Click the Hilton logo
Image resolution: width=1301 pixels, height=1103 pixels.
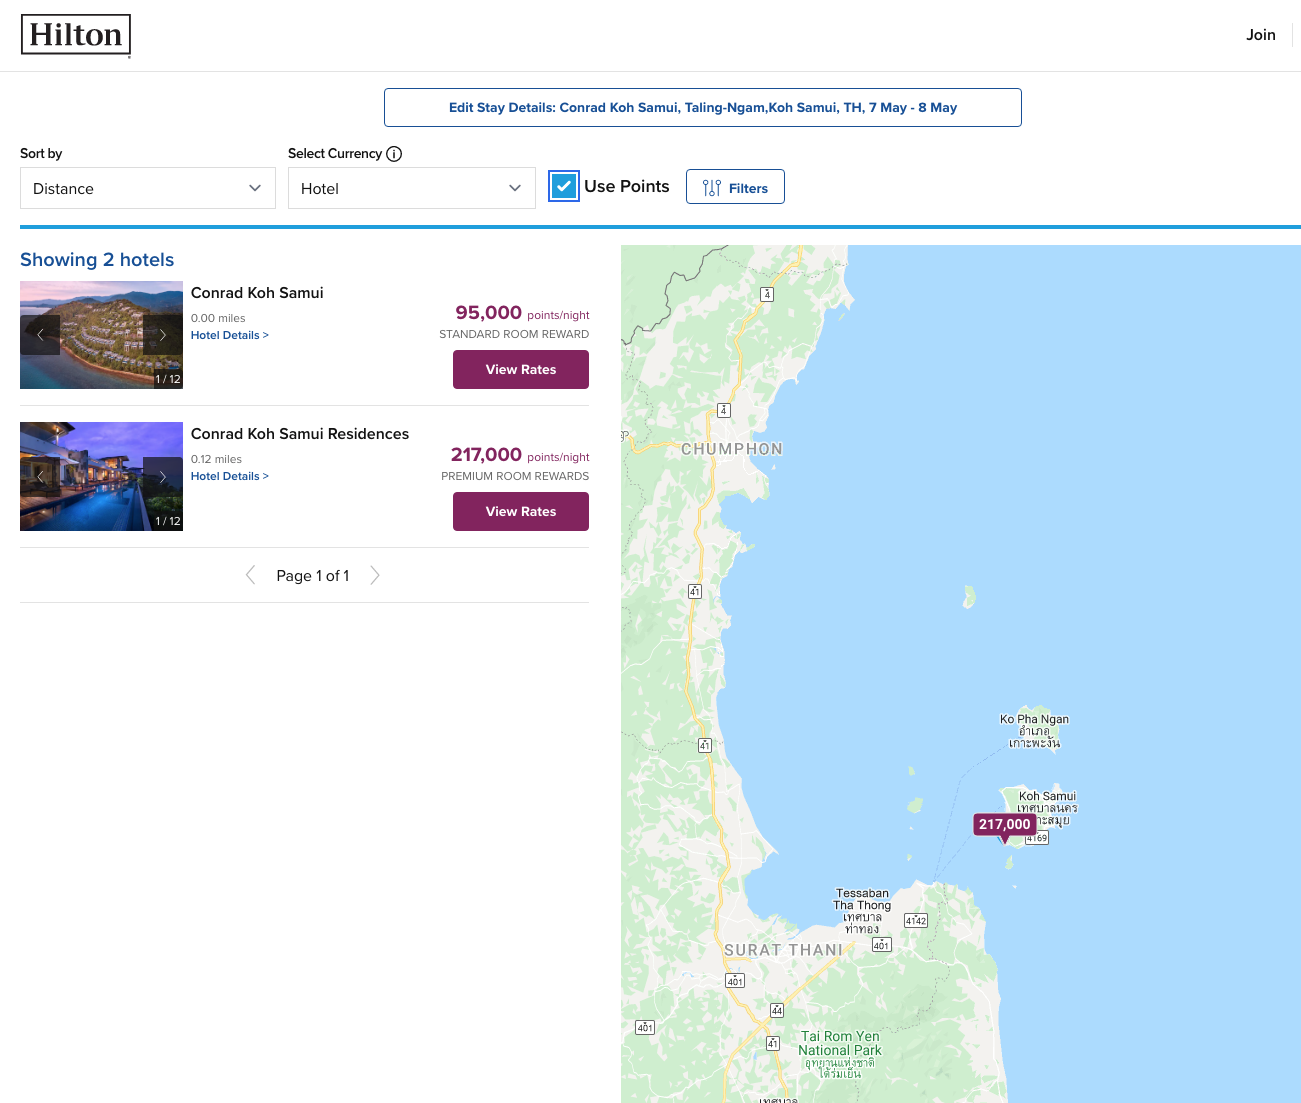click(76, 35)
